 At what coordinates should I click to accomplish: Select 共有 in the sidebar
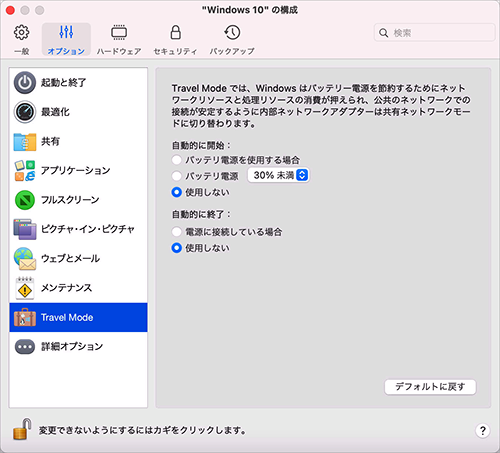tap(78, 141)
